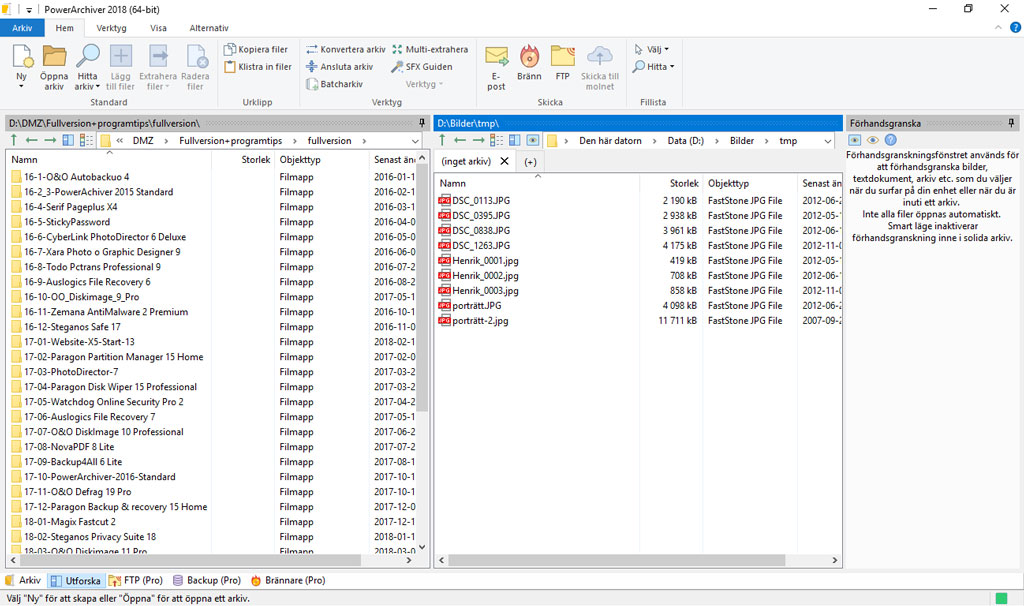Screen dimensions: 1024x606
Task: Open the Ny button dropdown arrow
Action: 21,86
